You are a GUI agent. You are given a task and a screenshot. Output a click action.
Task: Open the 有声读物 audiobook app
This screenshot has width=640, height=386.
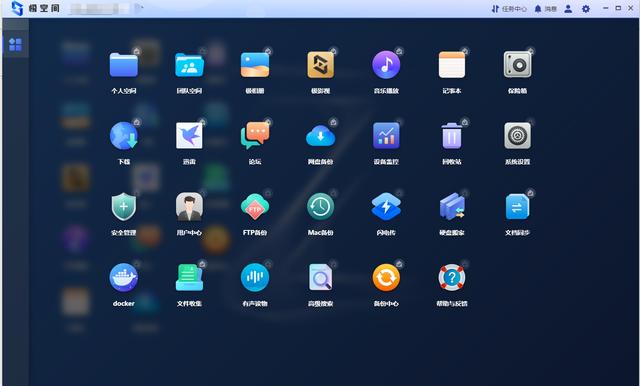tap(255, 277)
